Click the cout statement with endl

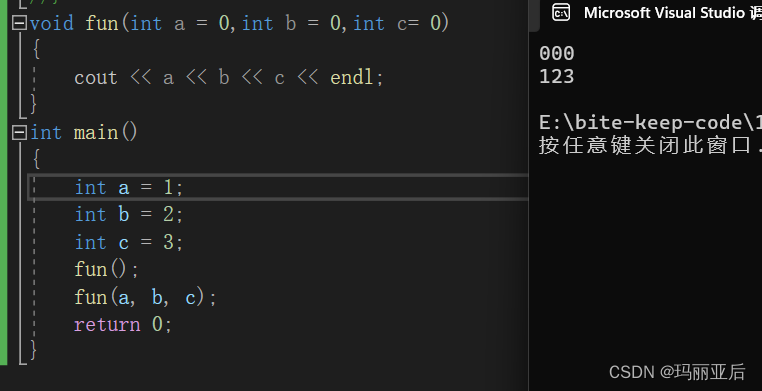point(229,78)
